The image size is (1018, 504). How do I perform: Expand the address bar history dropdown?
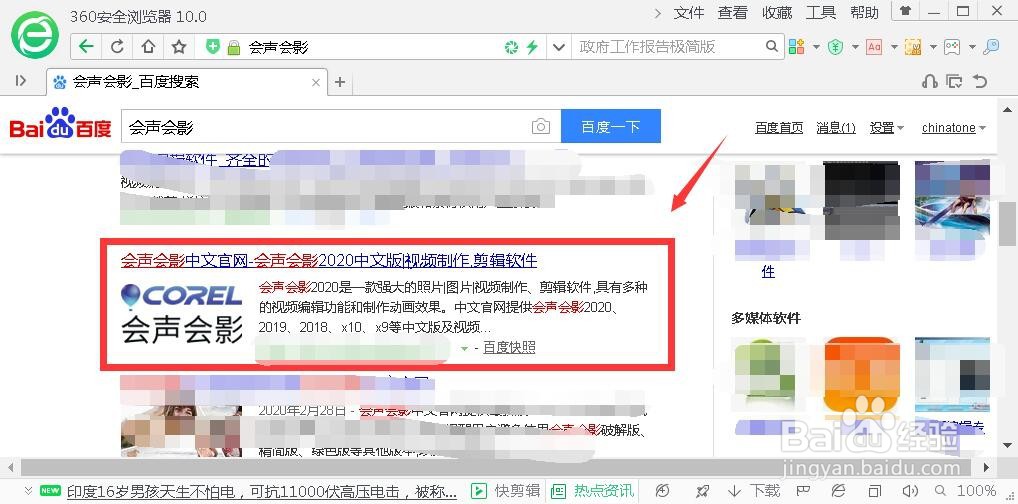558,47
